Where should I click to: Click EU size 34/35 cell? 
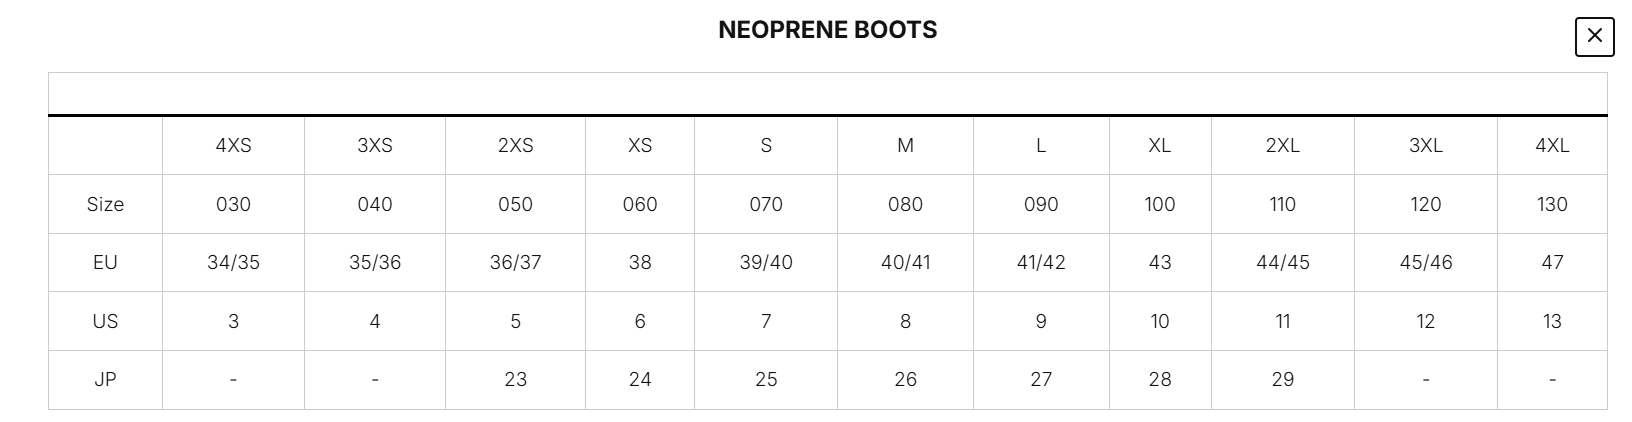233,263
